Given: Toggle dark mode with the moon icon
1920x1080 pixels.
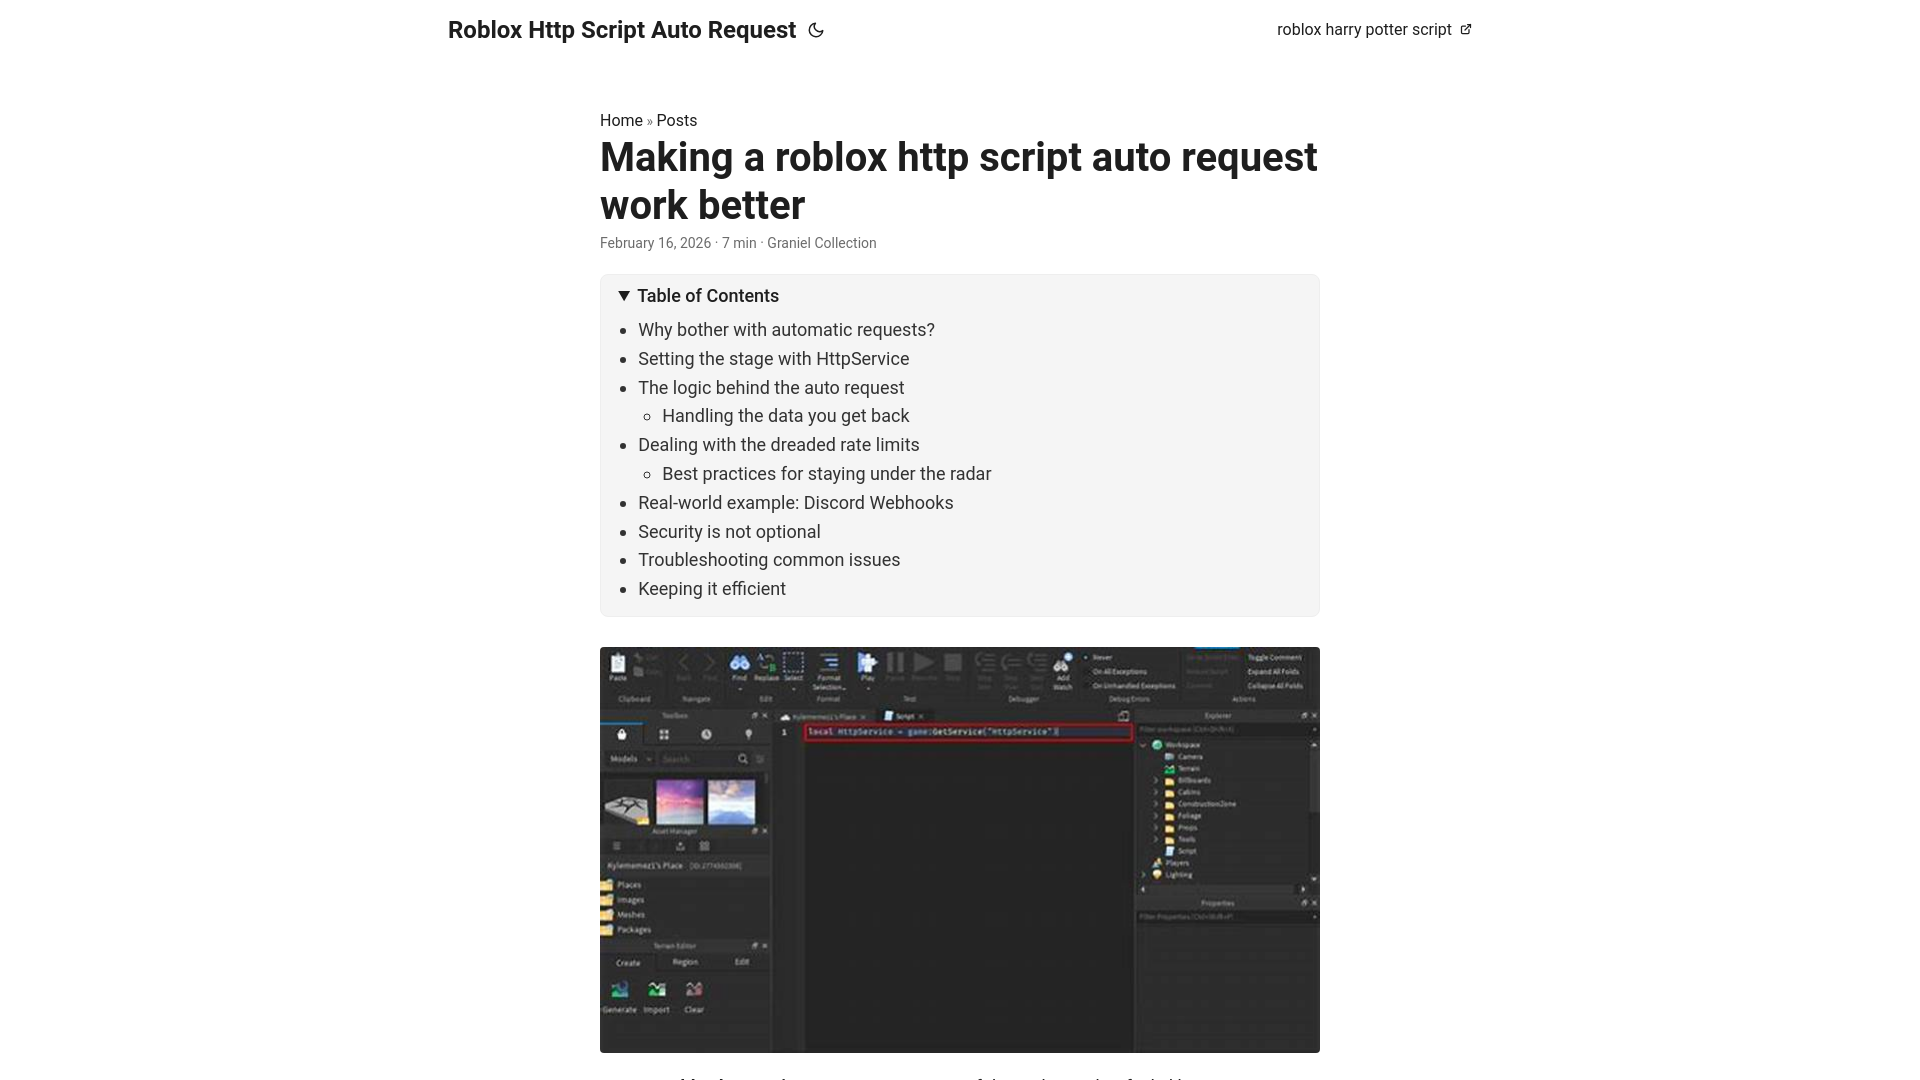Looking at the screenshot, I should (816, 30).
